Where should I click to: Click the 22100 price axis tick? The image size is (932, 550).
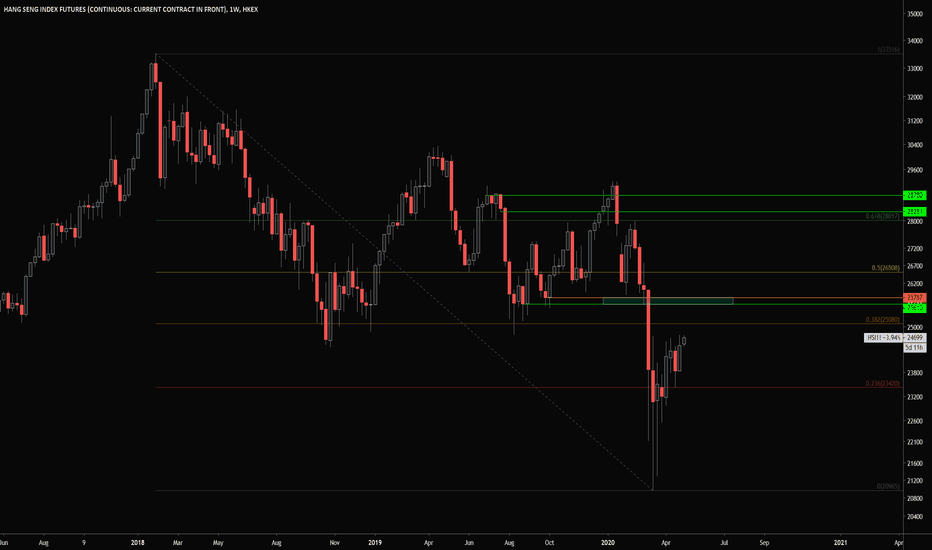914,442
